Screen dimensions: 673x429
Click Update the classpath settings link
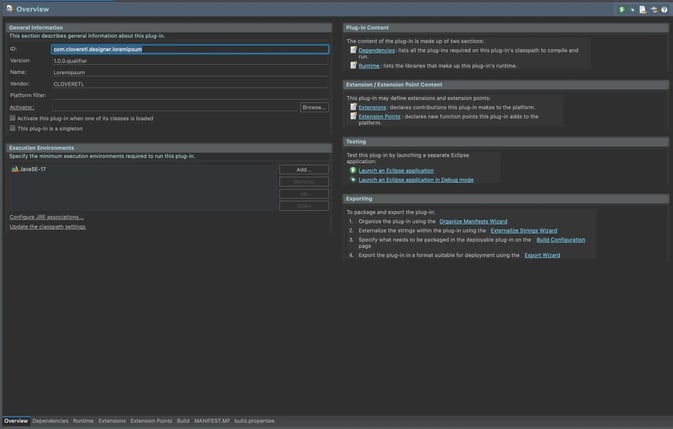pyautogui.click(x=48, y=227)
